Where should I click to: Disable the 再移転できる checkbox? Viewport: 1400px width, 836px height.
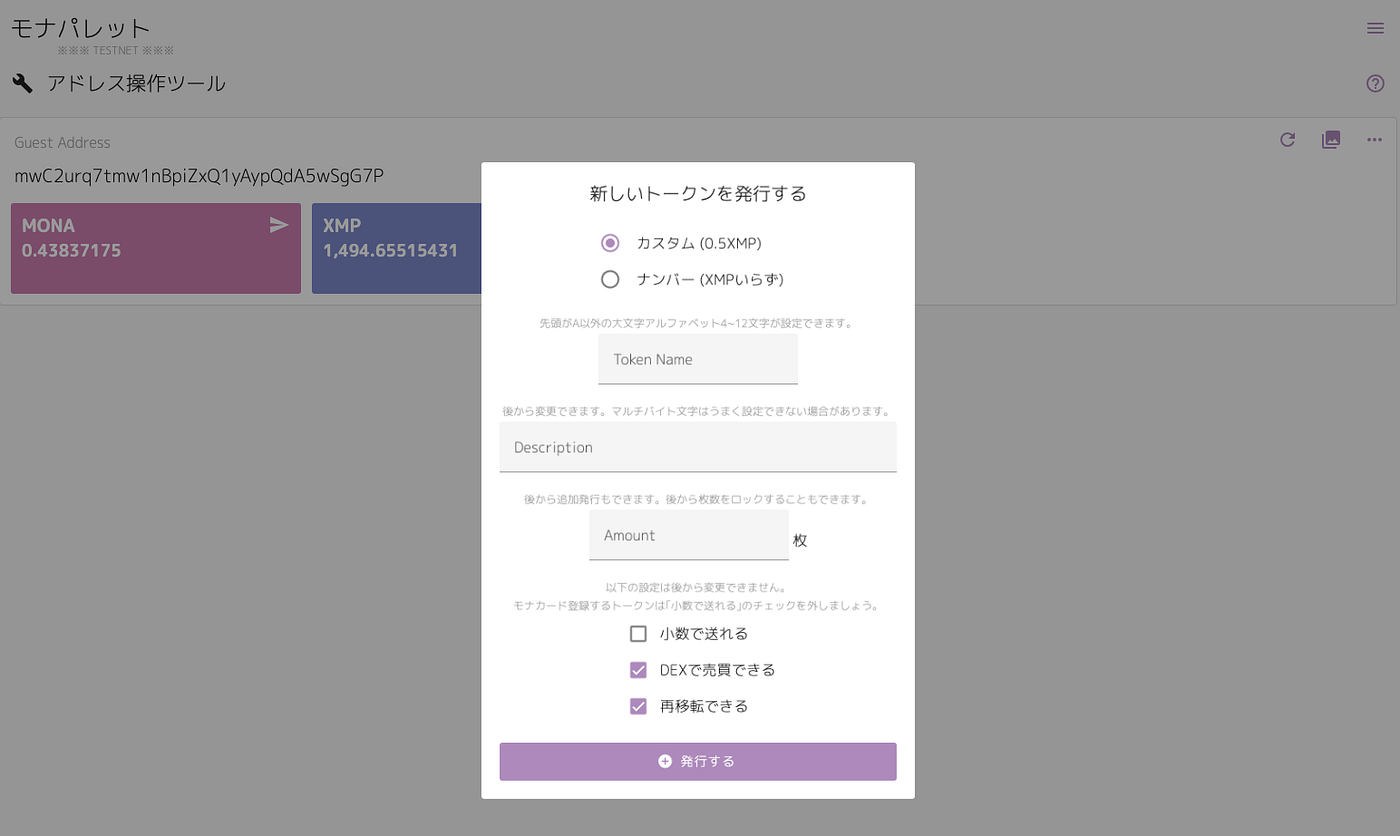pyautogui.click(x=638, y=705)
